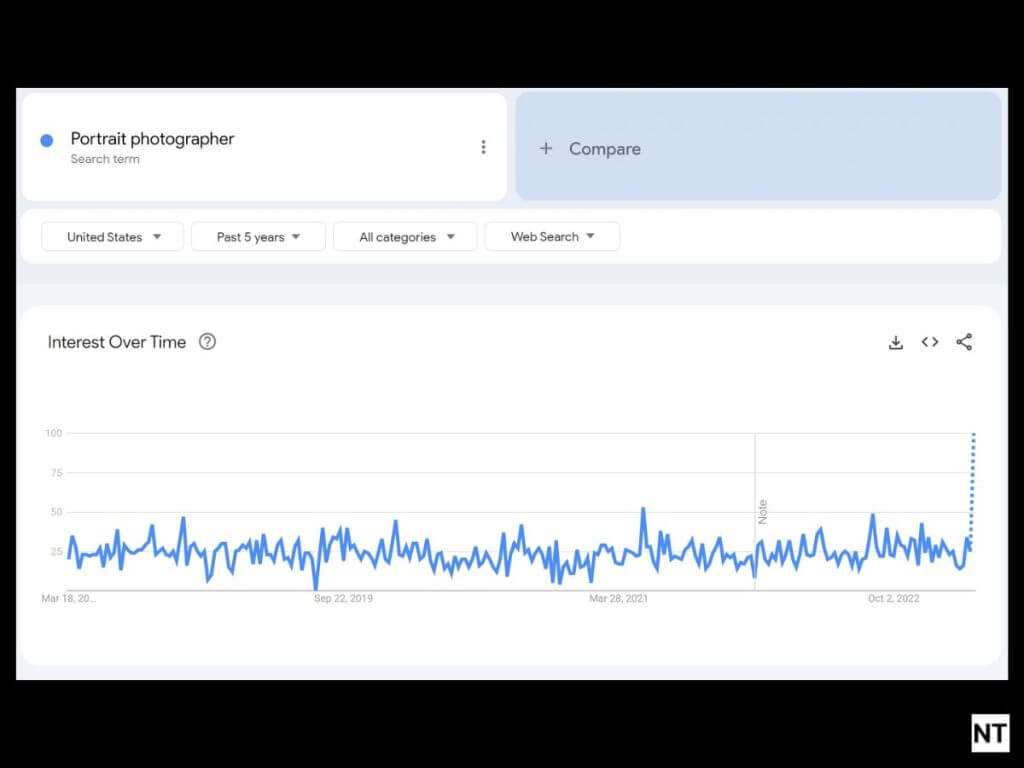The image size is (1024, 768).
Task: Expand the United States region dropdown
Action: (112, 237)
